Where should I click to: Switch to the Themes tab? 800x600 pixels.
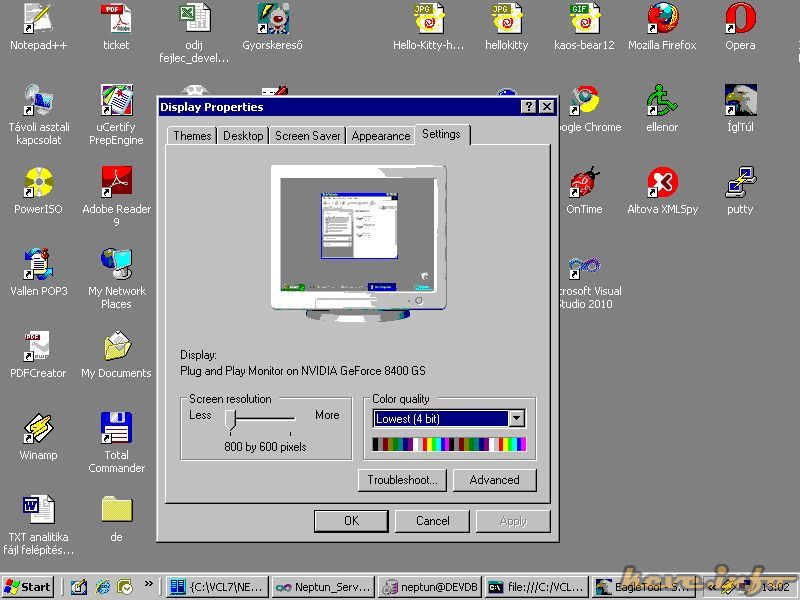[192, 136]
